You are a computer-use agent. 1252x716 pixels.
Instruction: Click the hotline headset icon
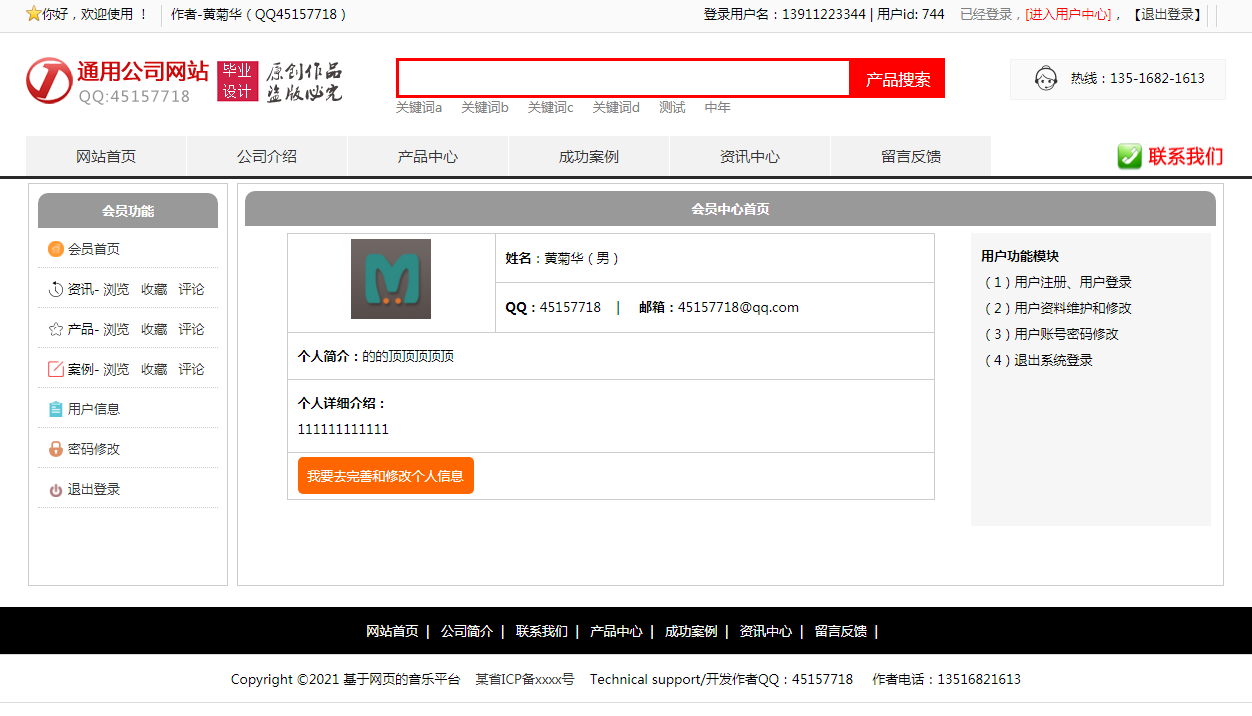[1046, 78]
